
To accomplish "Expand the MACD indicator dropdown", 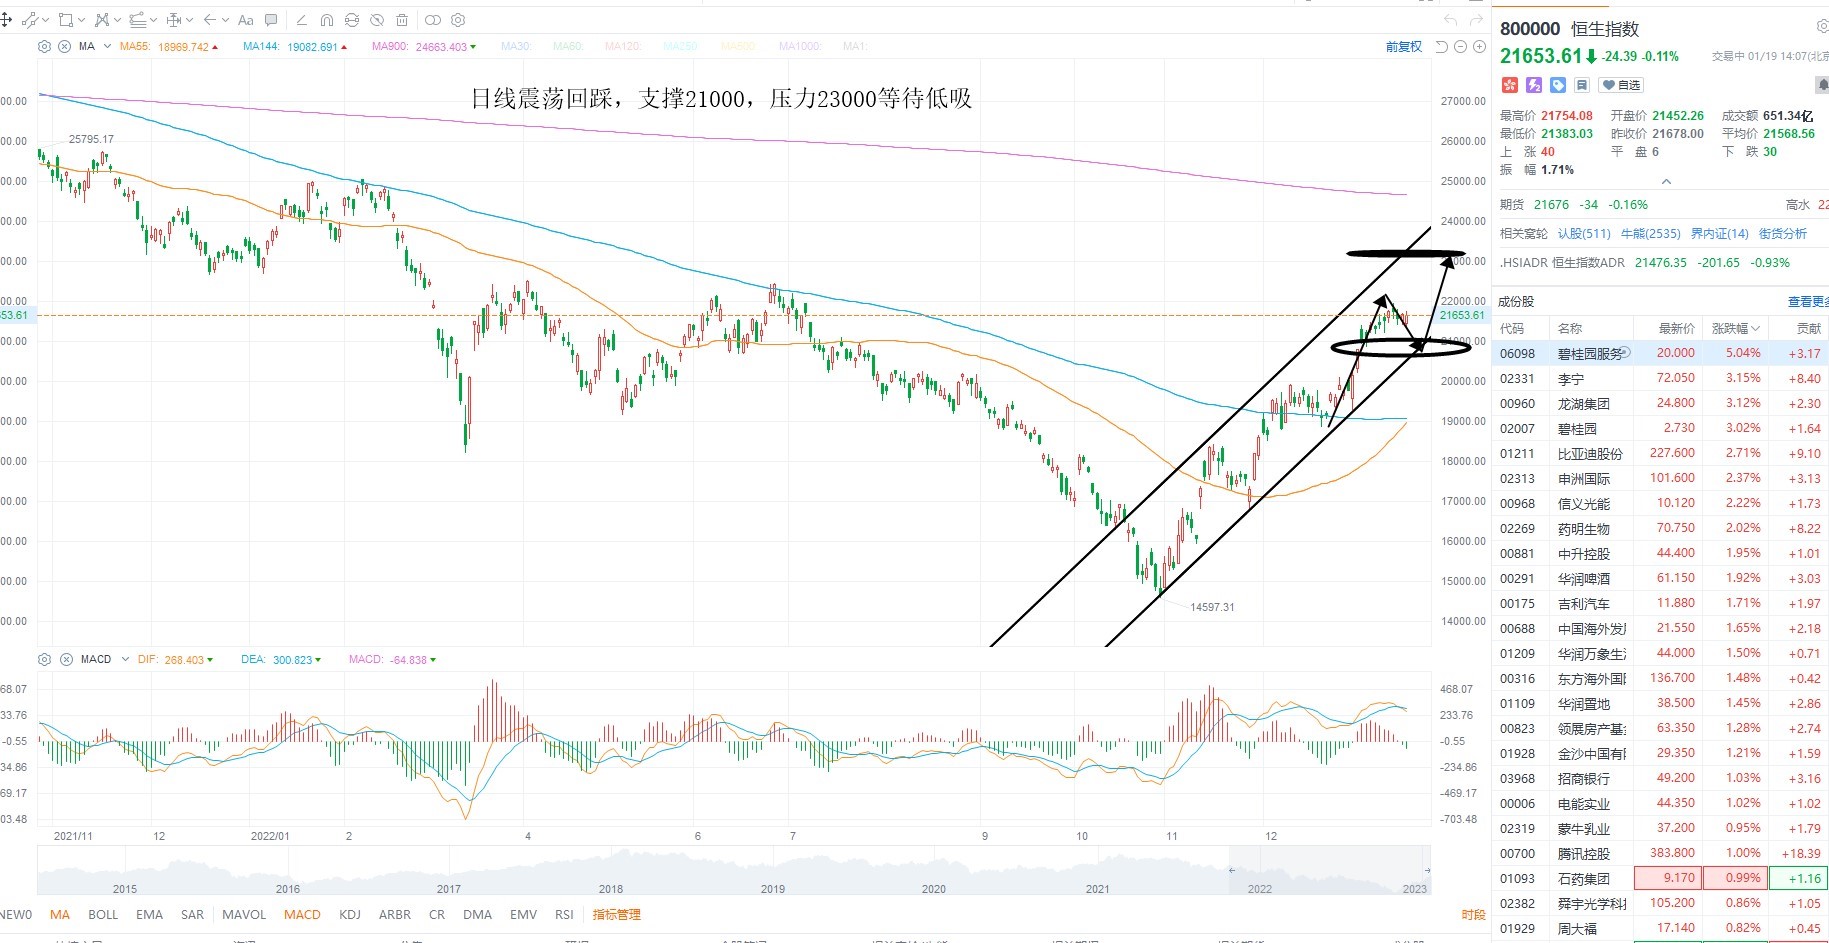I will tap(124, 660).
